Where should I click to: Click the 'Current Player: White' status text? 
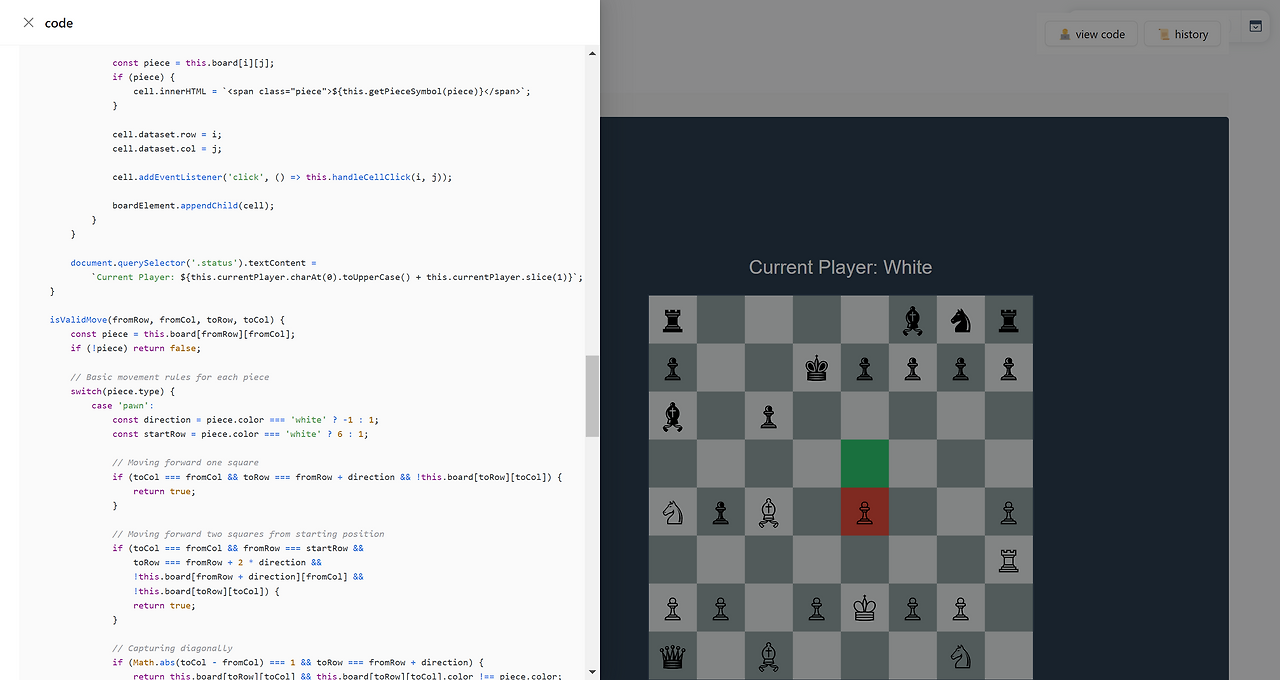[840, 267]
